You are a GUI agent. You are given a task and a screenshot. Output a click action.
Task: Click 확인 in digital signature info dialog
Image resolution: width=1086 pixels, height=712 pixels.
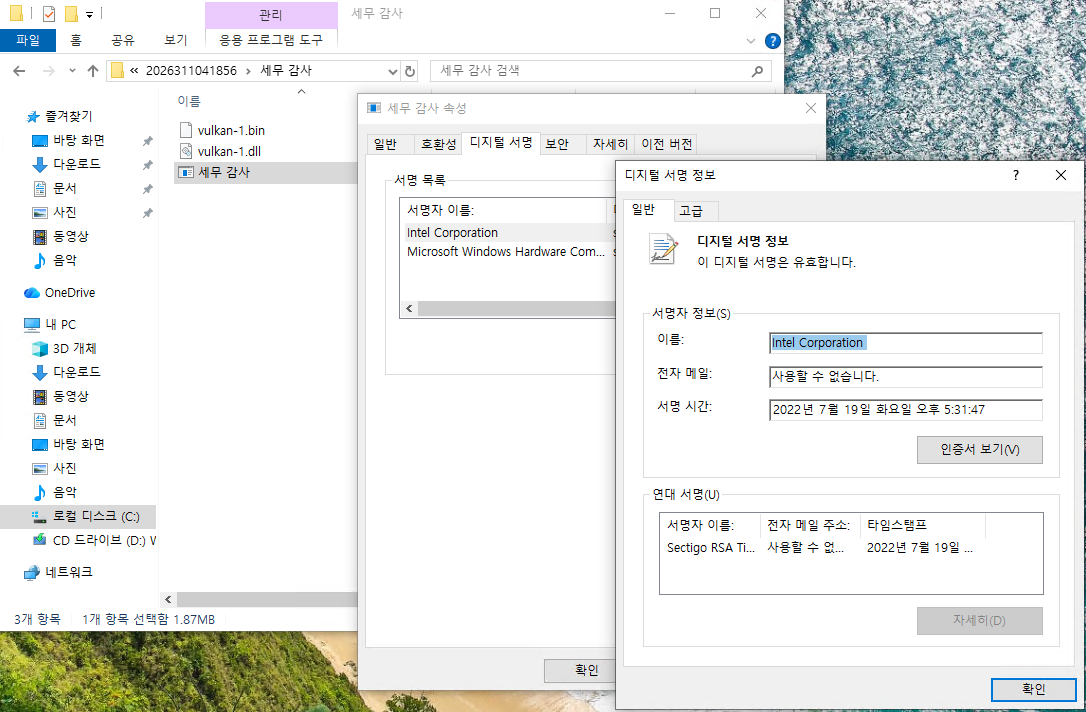tap(1033, 689)
